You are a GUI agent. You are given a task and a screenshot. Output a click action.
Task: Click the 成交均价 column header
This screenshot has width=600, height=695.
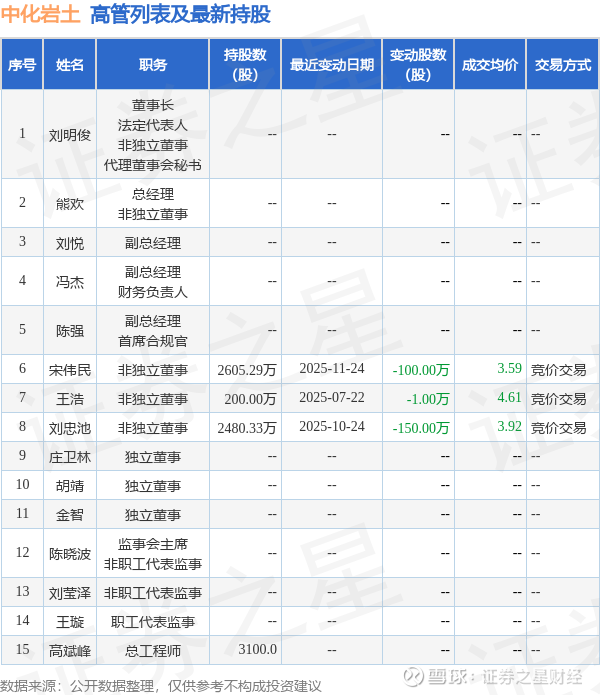click(x=490, y=65)
